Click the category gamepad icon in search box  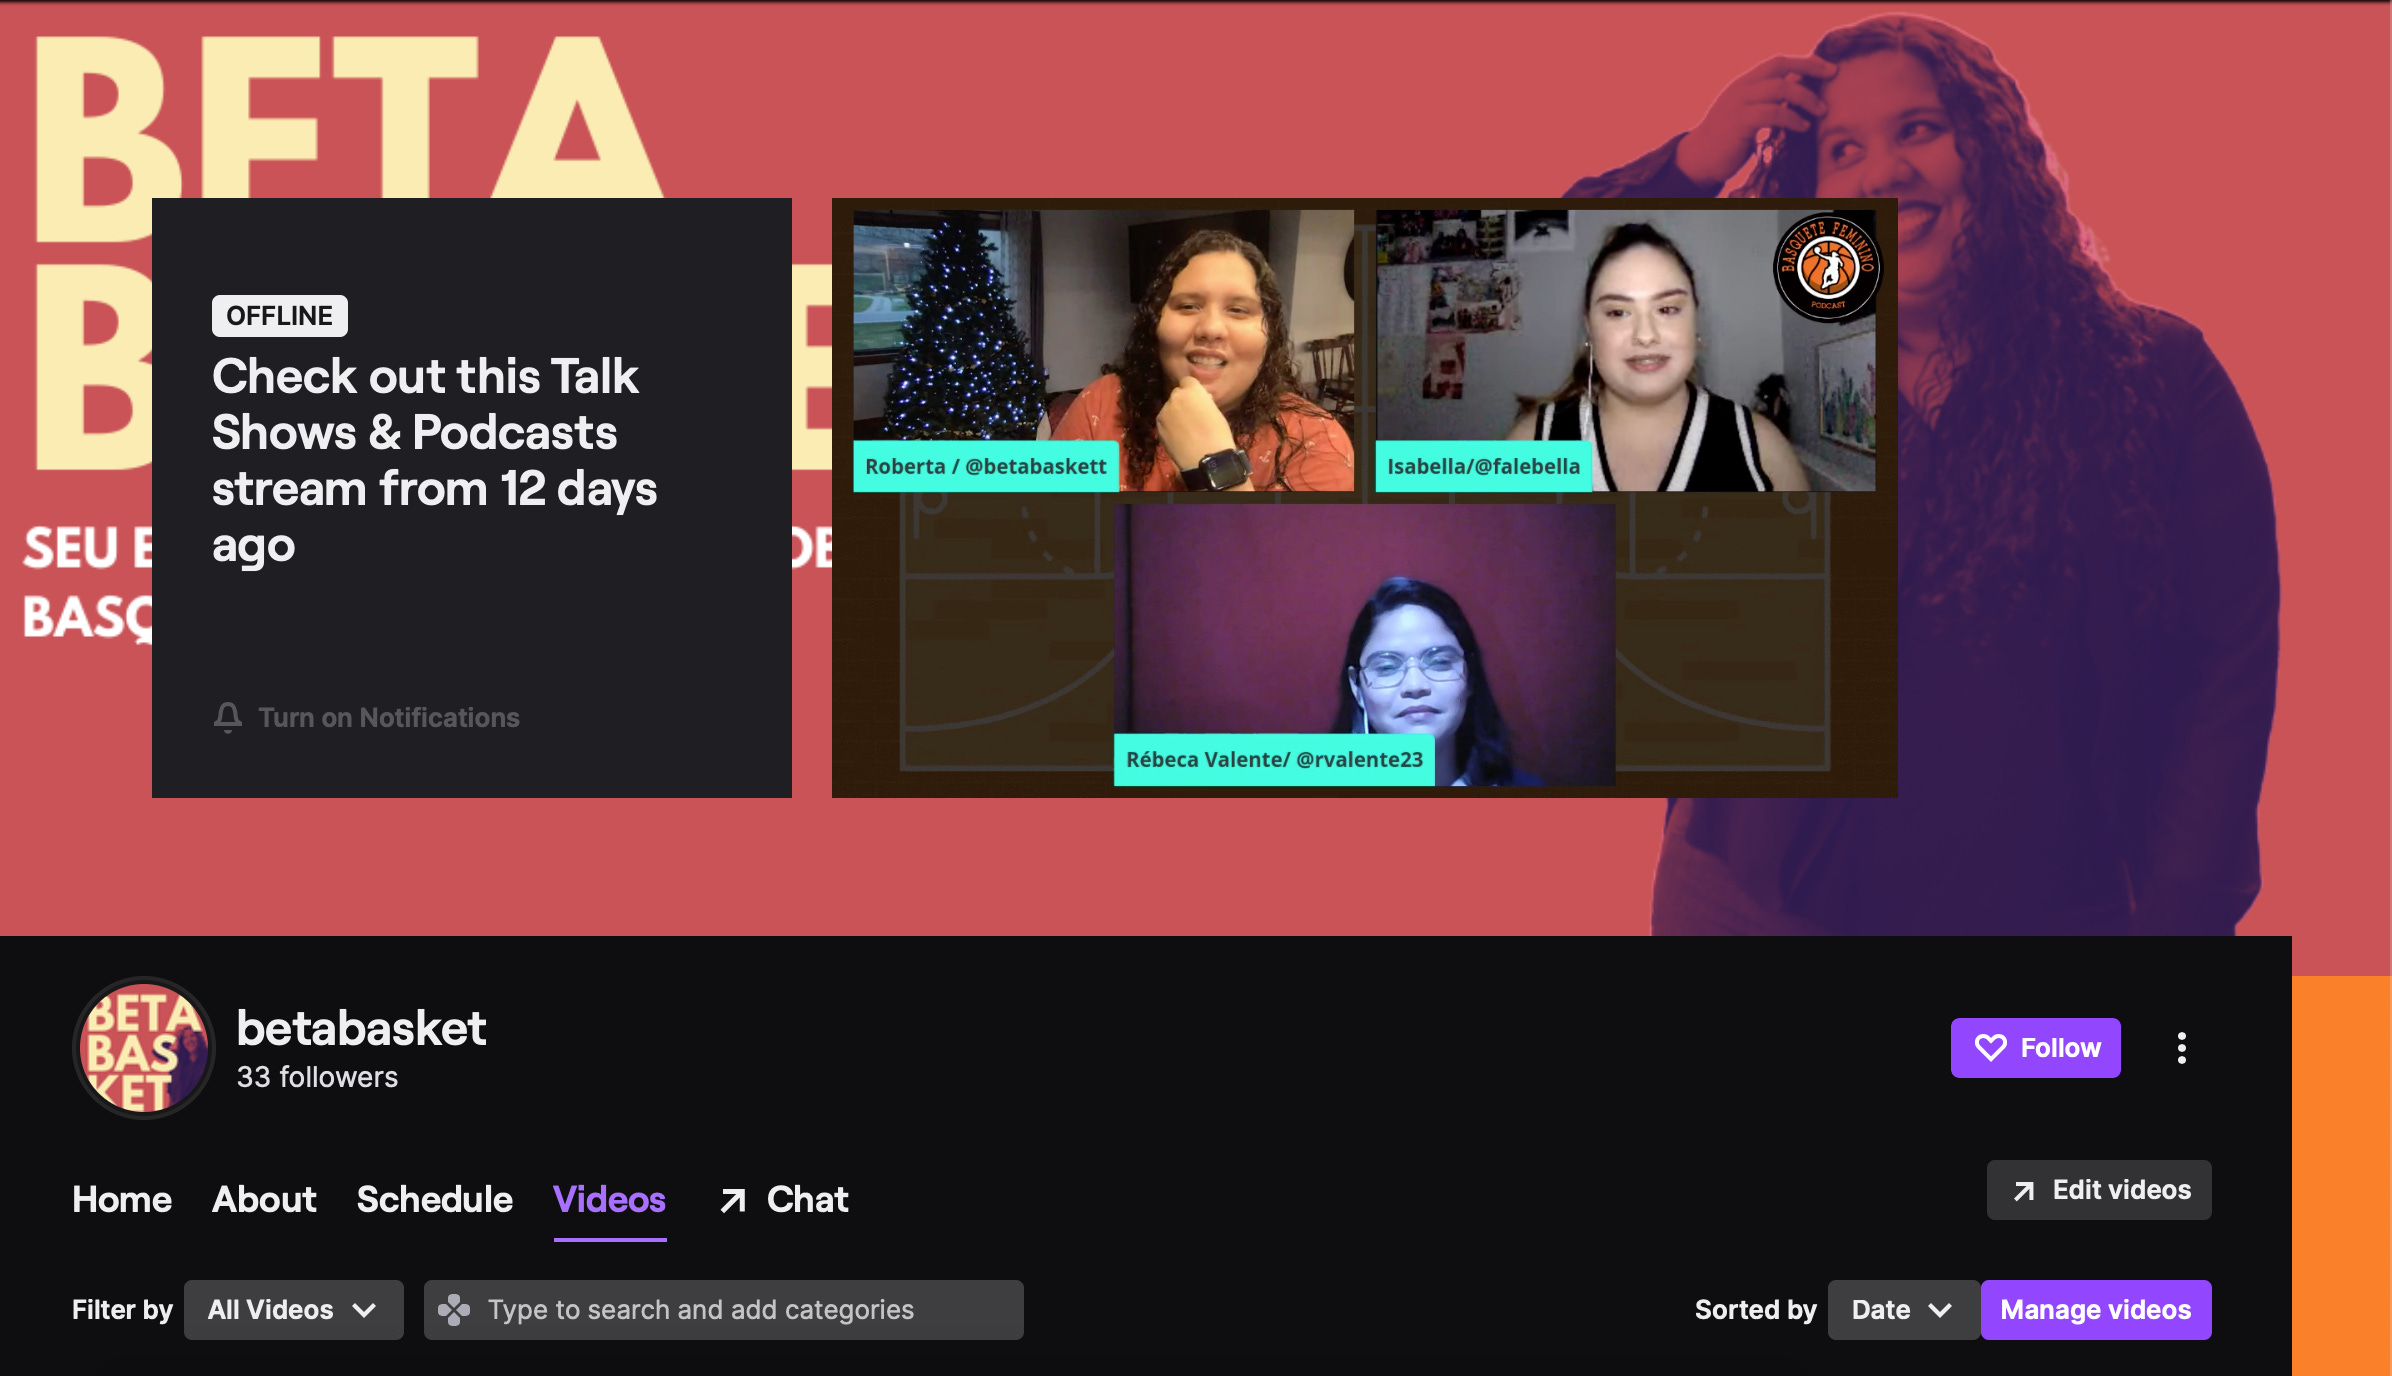click(x=454, y=1310)
